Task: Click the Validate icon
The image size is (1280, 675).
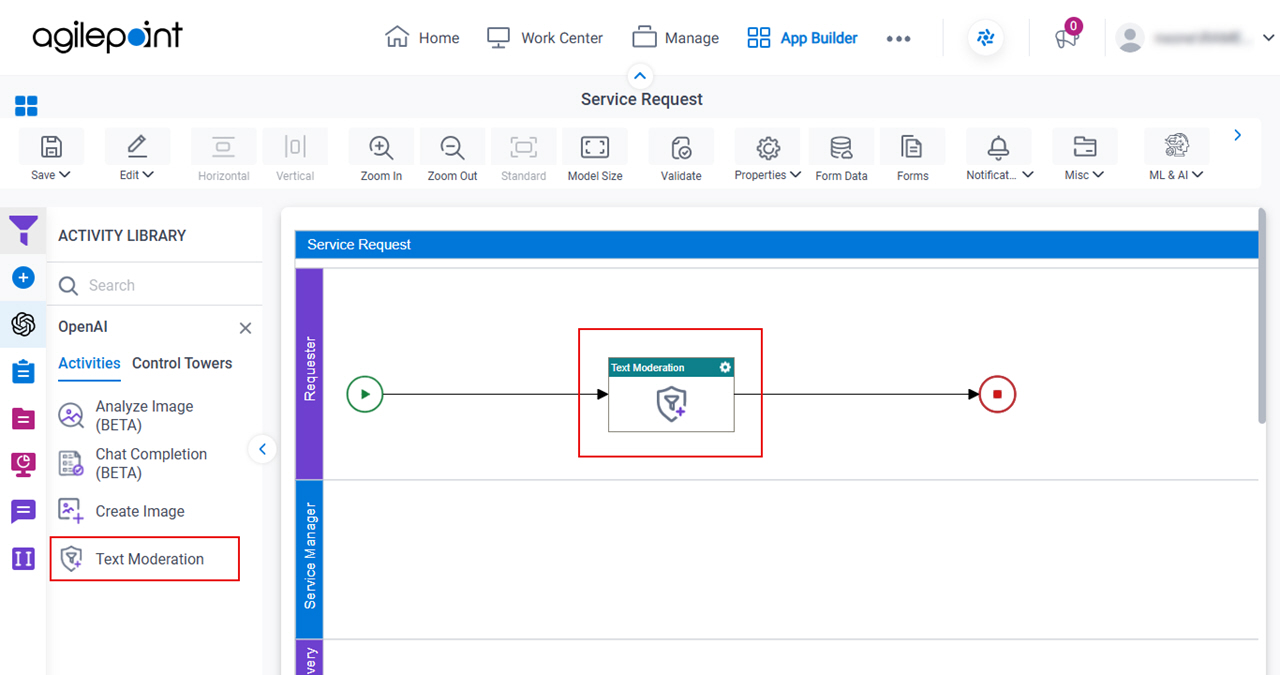Action: [681, 148]
